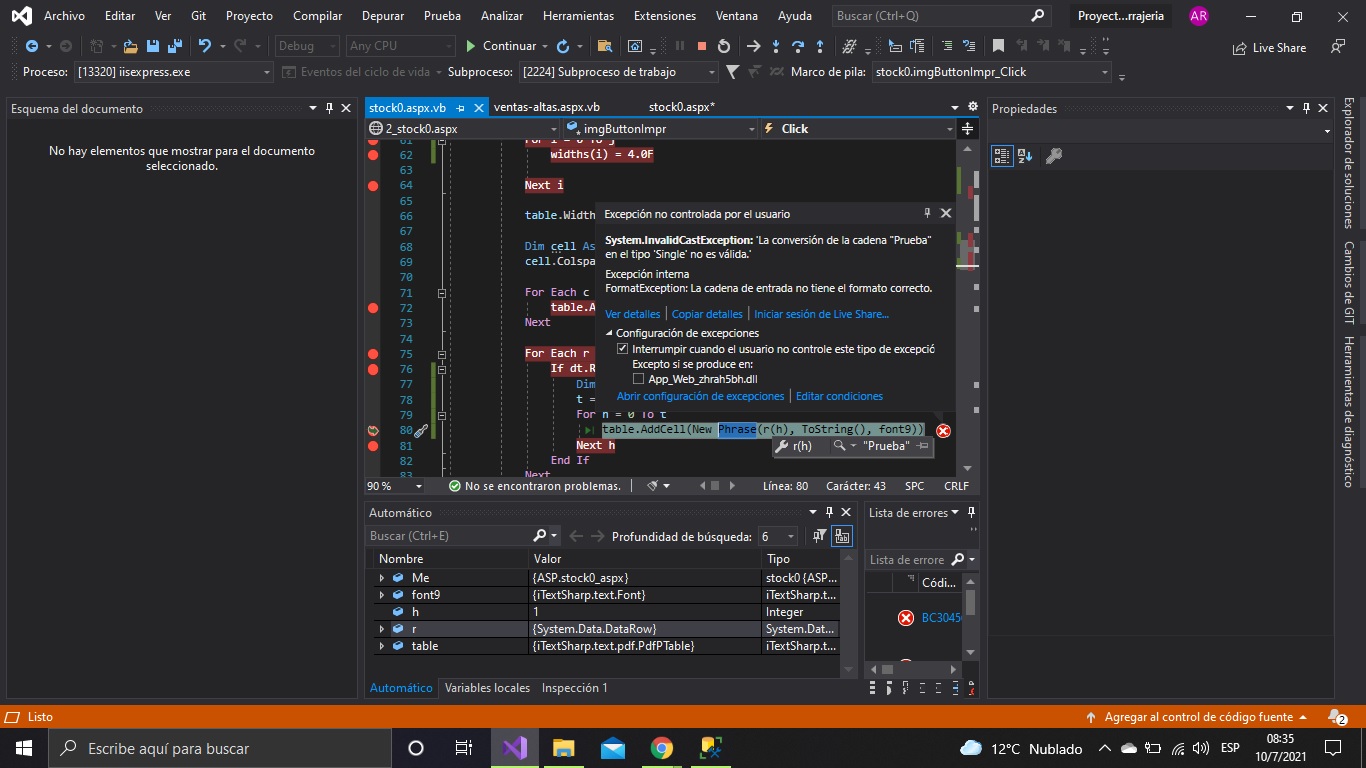Step Out with the up-arrow icon
Screen dimensions: 1366x768
point(820,46)
